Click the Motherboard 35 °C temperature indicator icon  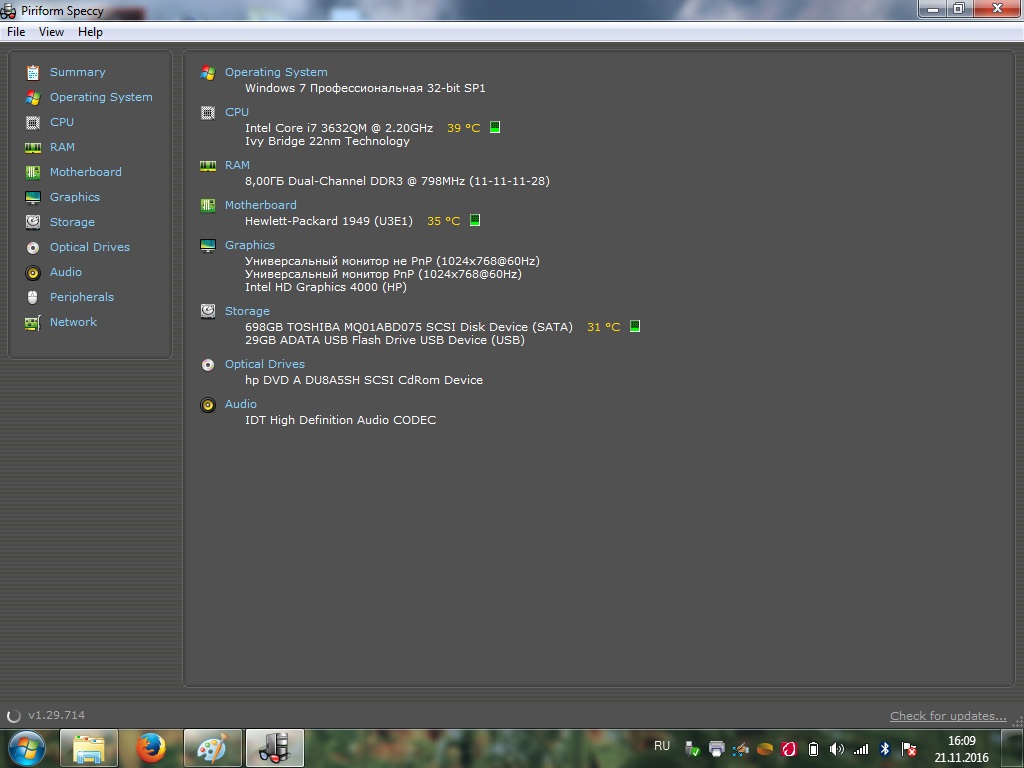[x=475, y=220]
